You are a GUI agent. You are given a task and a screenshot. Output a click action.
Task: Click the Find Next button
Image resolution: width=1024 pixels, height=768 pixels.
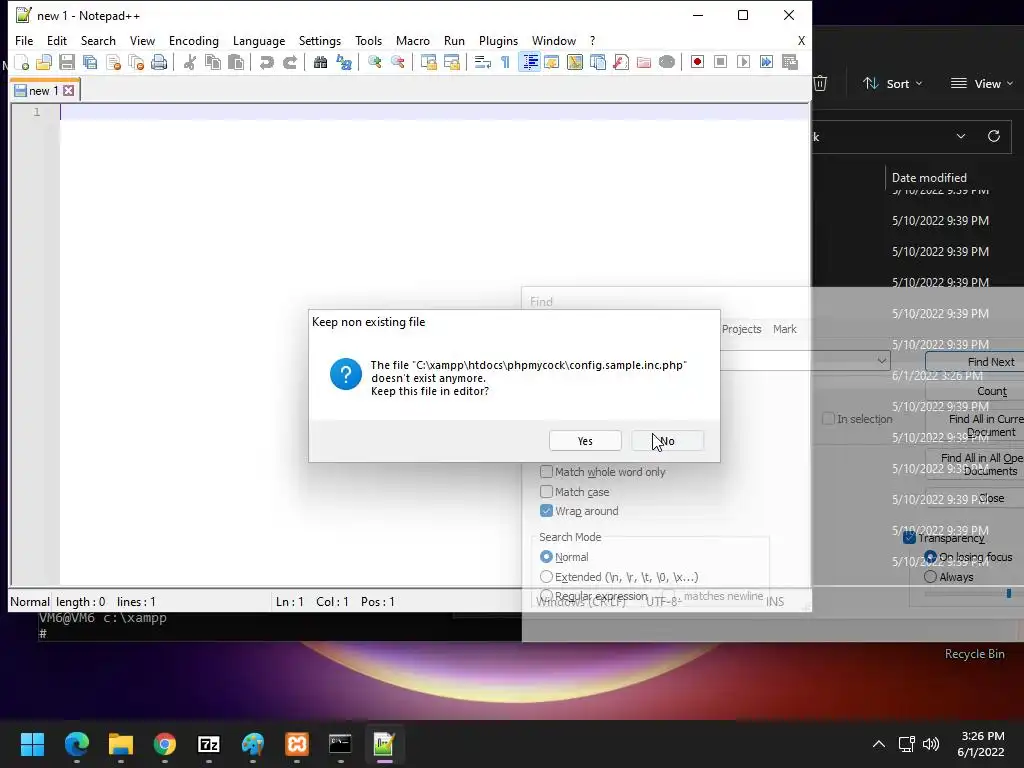point(974,362)
